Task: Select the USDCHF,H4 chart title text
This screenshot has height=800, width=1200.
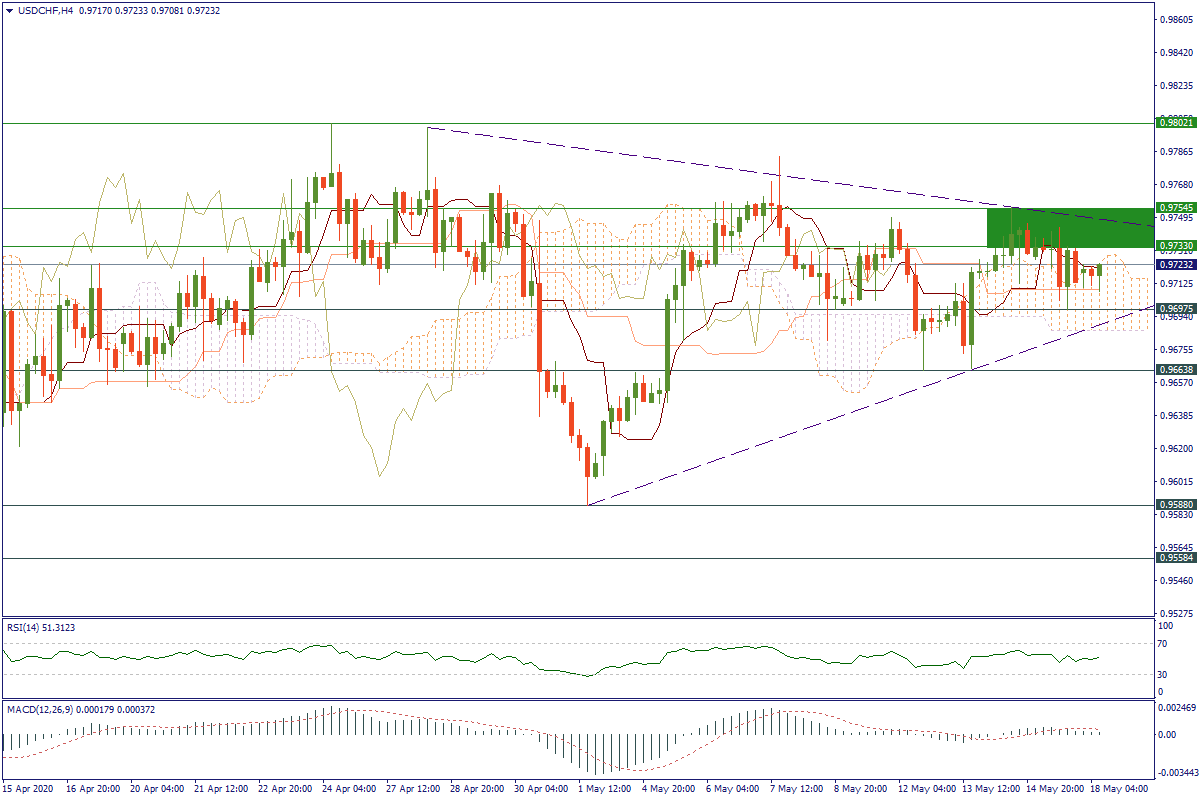Action: pyautogui.click(x=45, y=10)
